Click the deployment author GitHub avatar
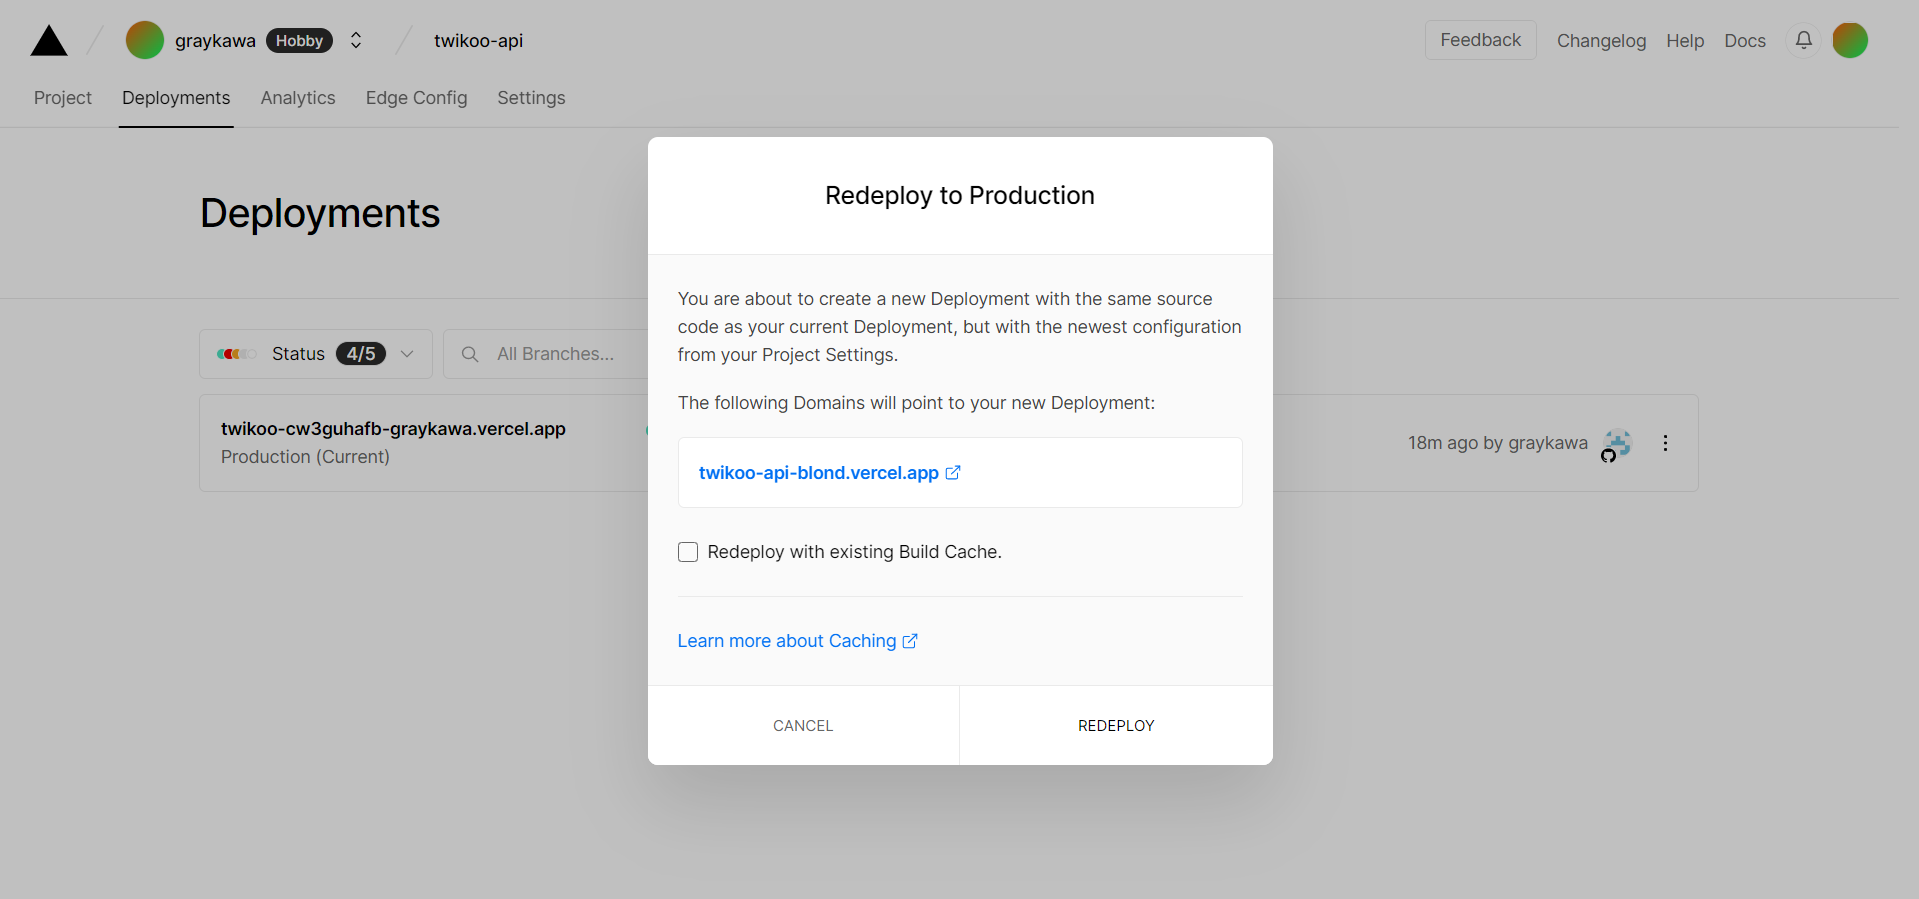 click(x=1616, y=444)
